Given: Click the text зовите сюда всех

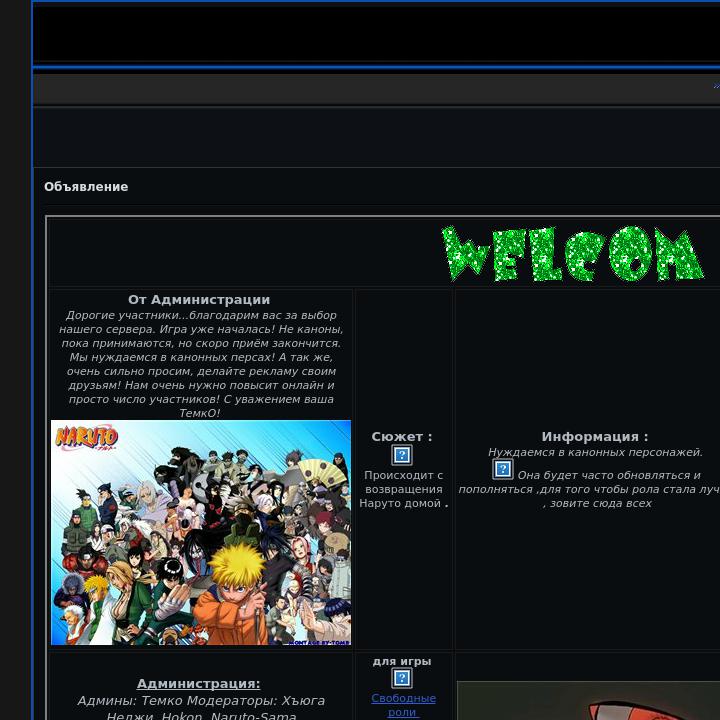Looking at the screenshot, I should [x=601, y=503].
